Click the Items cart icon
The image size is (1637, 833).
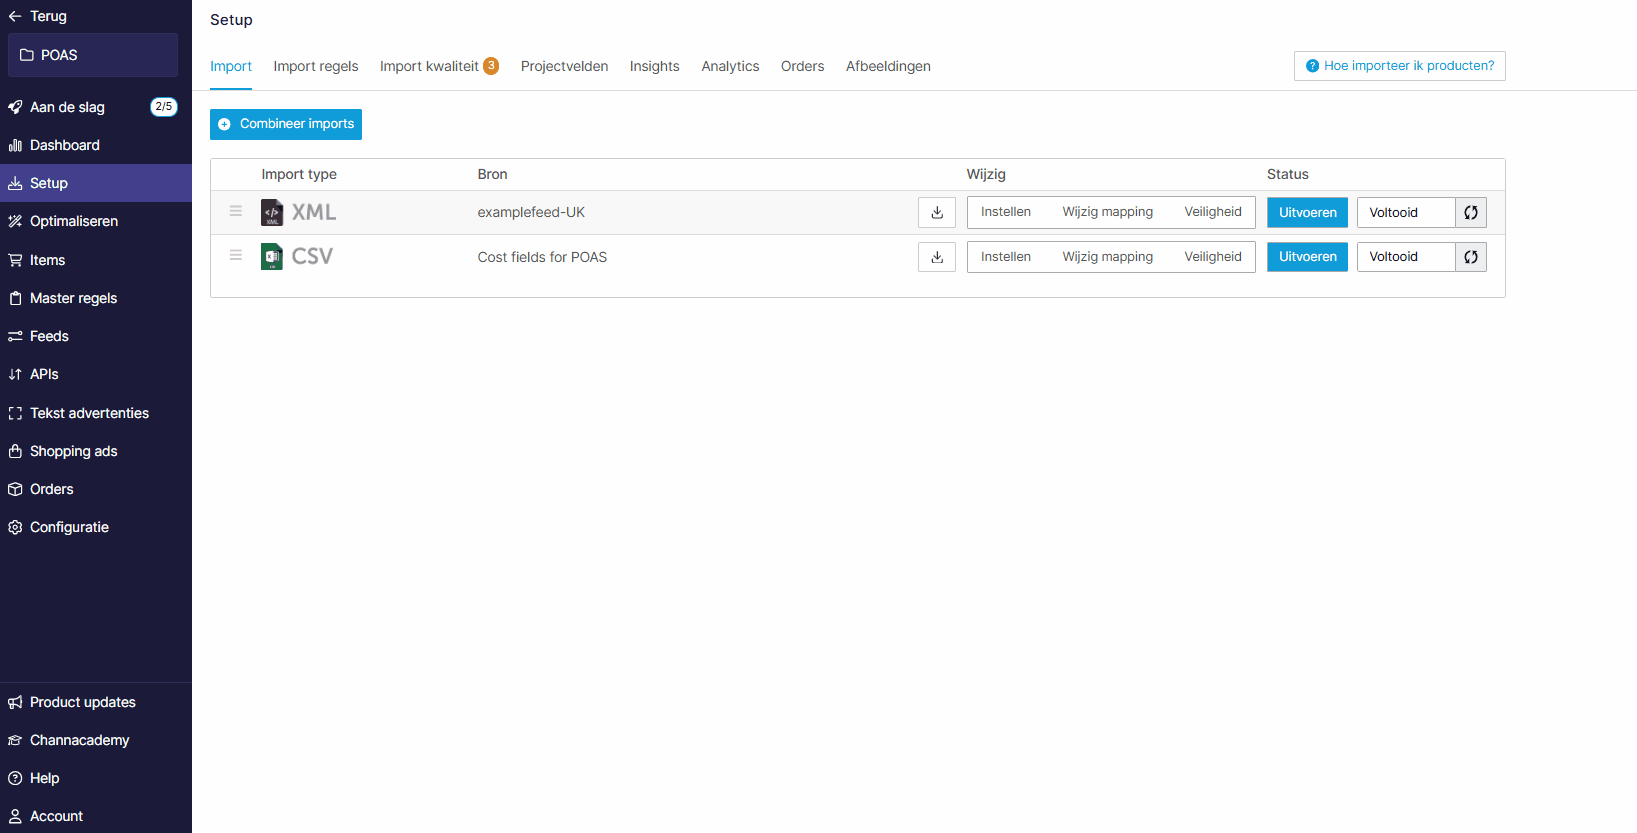pyautogui.click(x=15, y=260)
